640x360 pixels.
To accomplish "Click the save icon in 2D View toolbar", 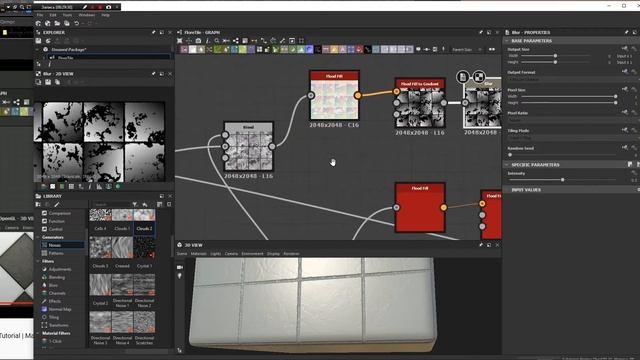I will (x=48, y=82).
